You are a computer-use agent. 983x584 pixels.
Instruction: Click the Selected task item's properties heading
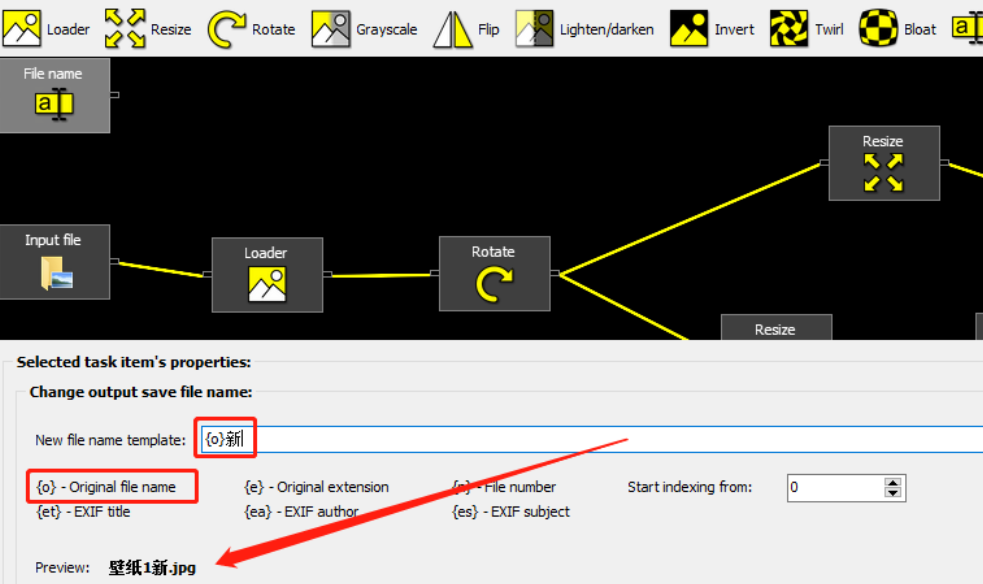click(134, 362)
